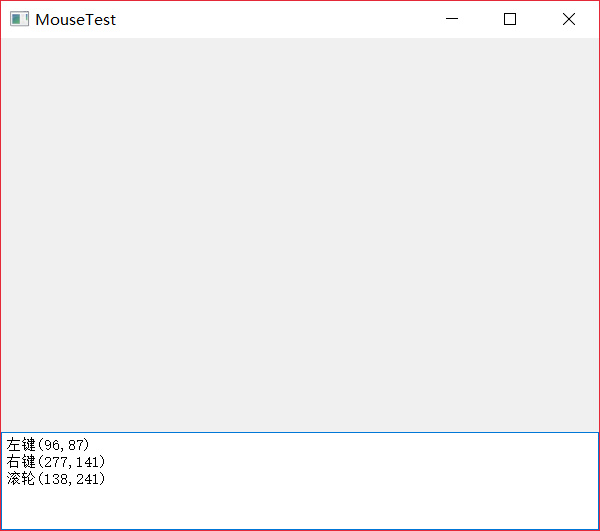
Task: Click the word 左键 in the log
Action: coord(20,444)
